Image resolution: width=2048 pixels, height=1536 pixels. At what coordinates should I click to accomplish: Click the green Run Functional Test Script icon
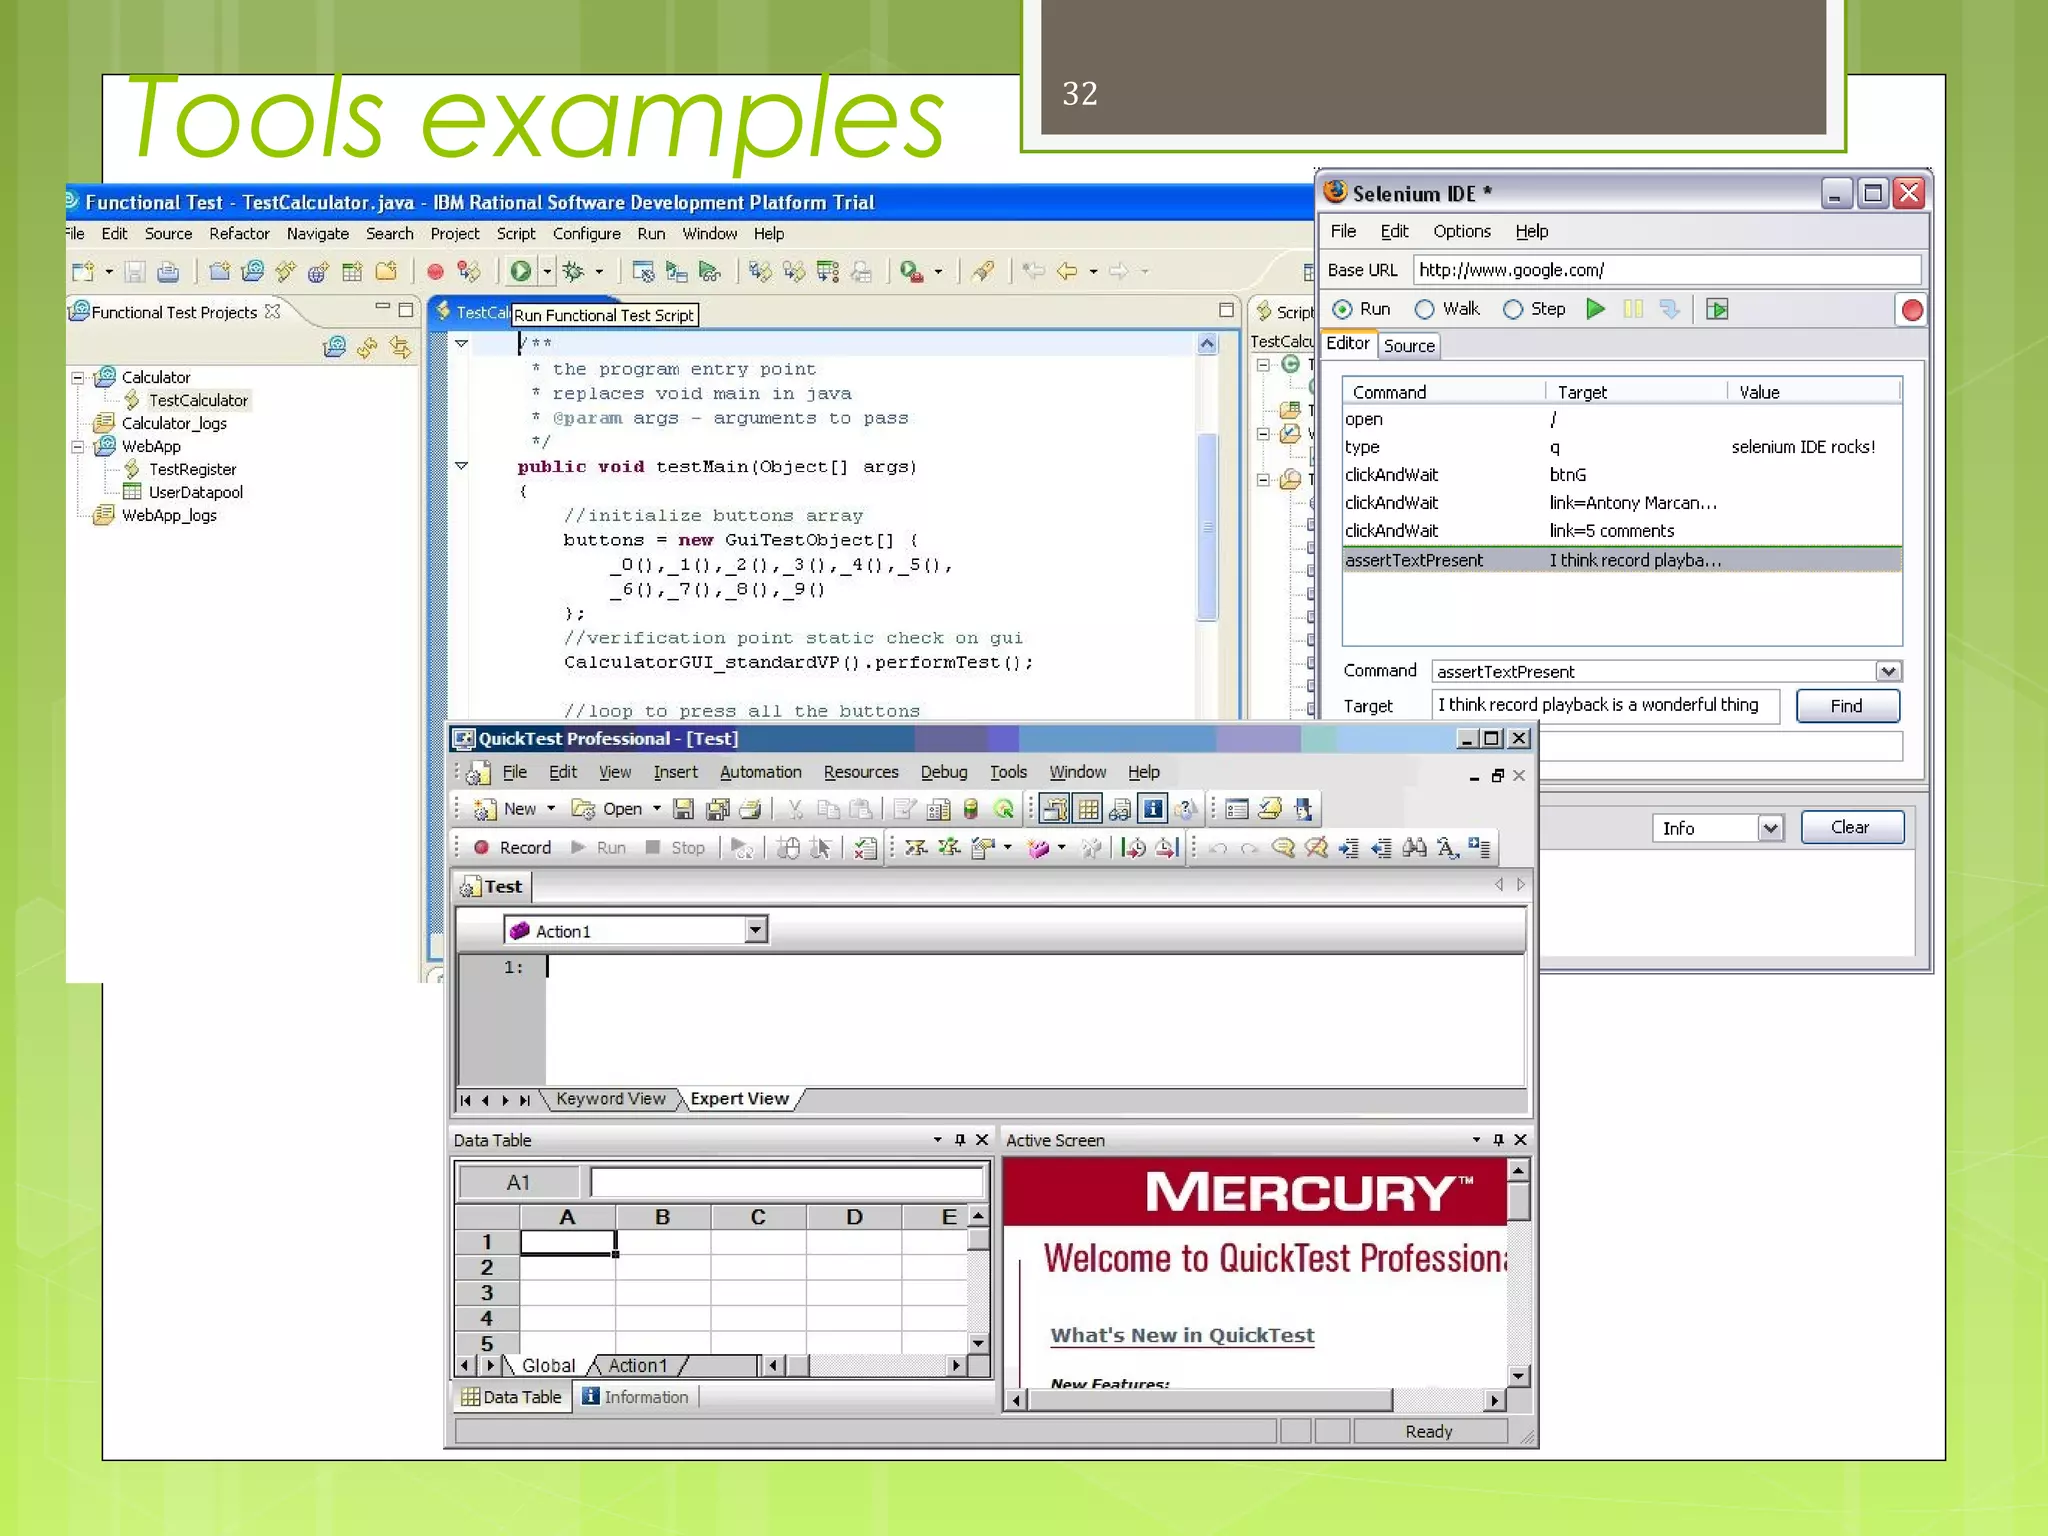point(521,271)
